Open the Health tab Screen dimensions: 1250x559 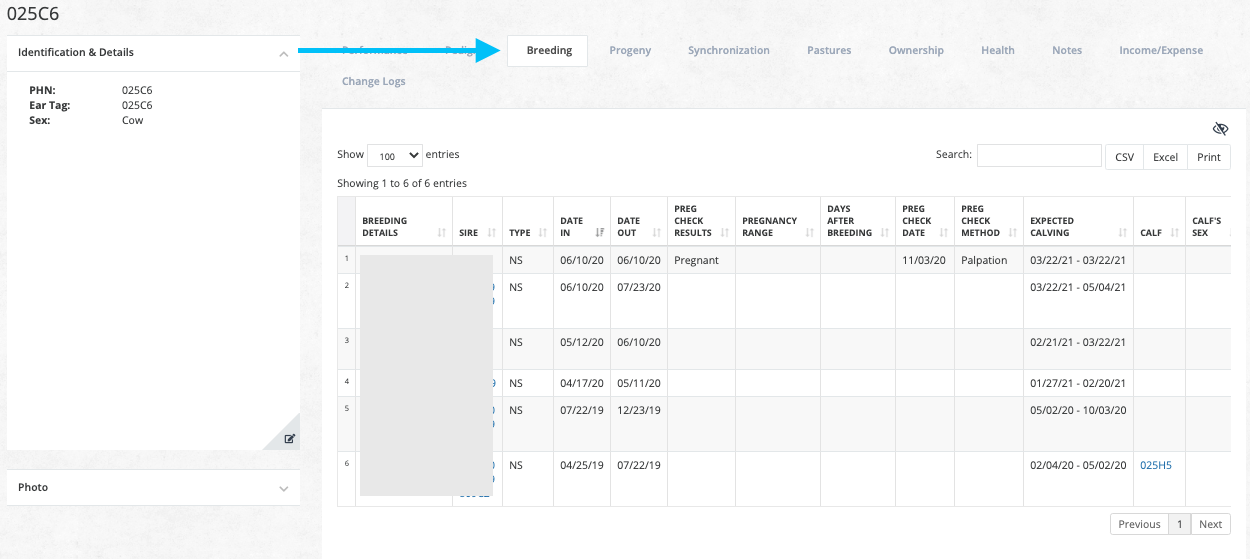pyautogui.click(x=998, y=51)
